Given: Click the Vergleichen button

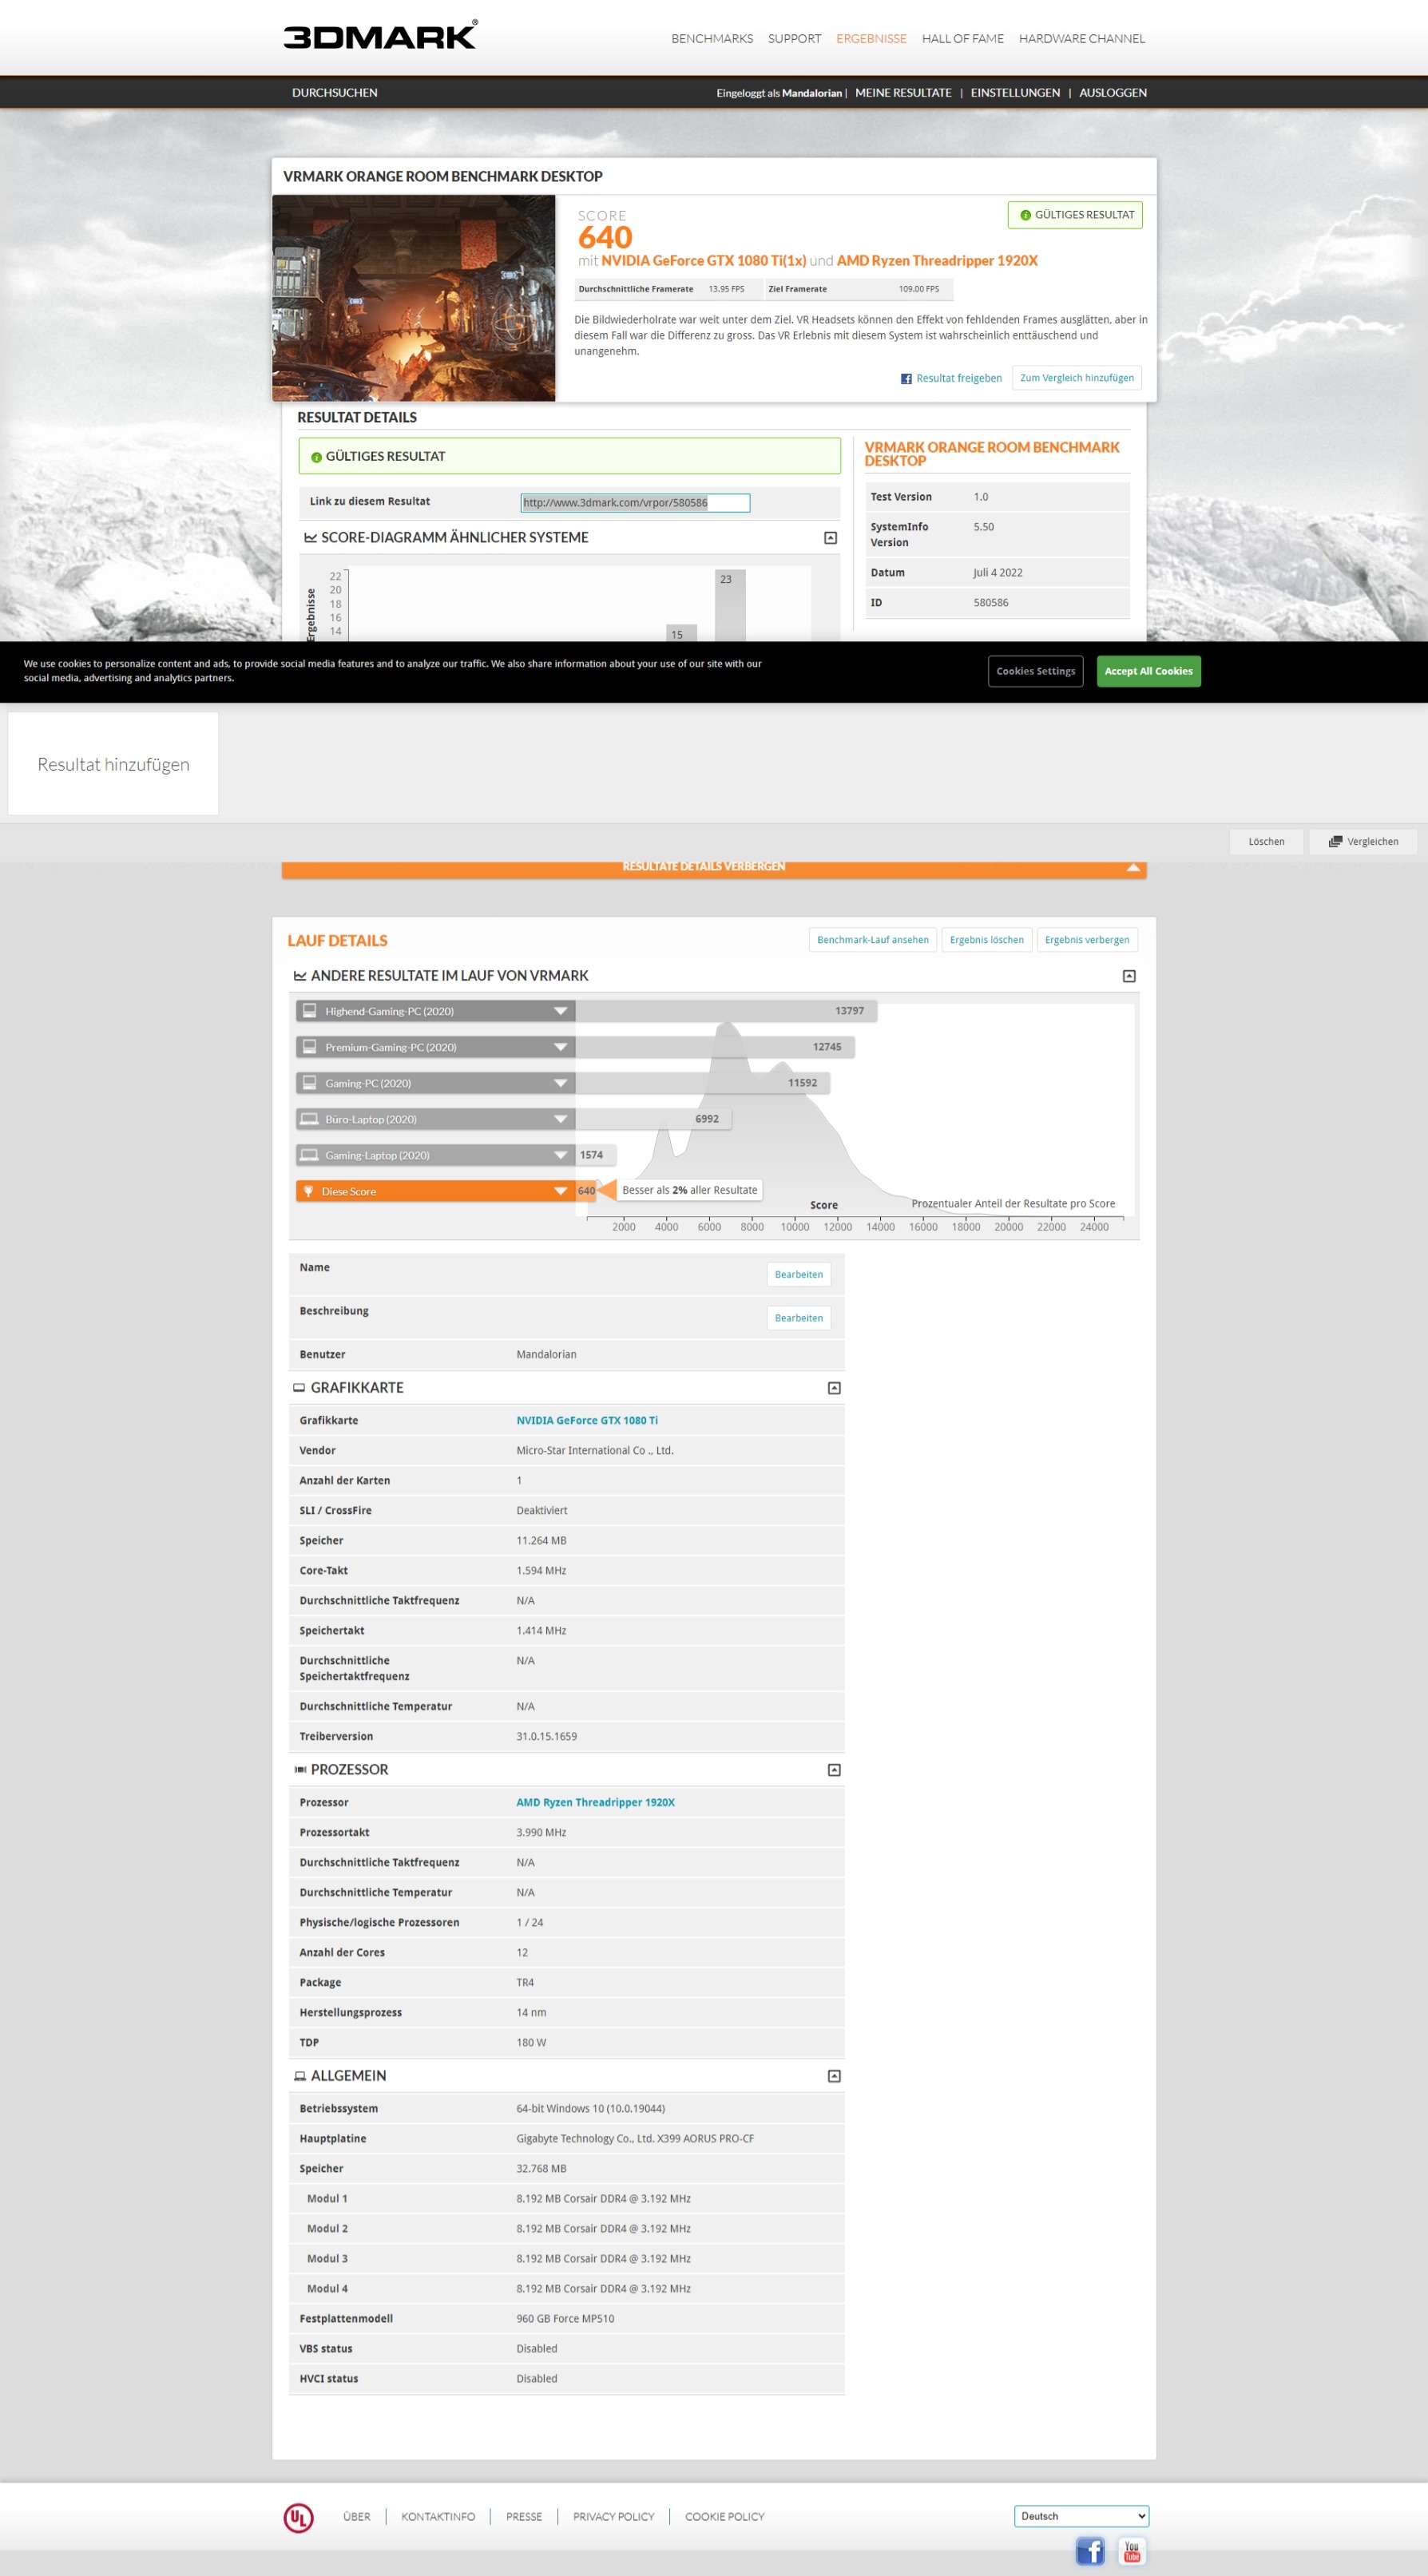Looking at the screenshot, I should [x=1363, y=841].
